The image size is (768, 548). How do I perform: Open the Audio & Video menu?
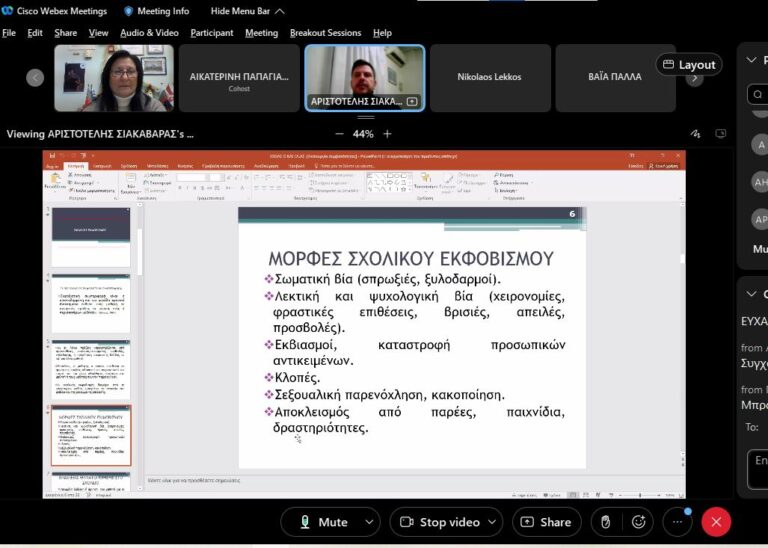click(149, 33)
